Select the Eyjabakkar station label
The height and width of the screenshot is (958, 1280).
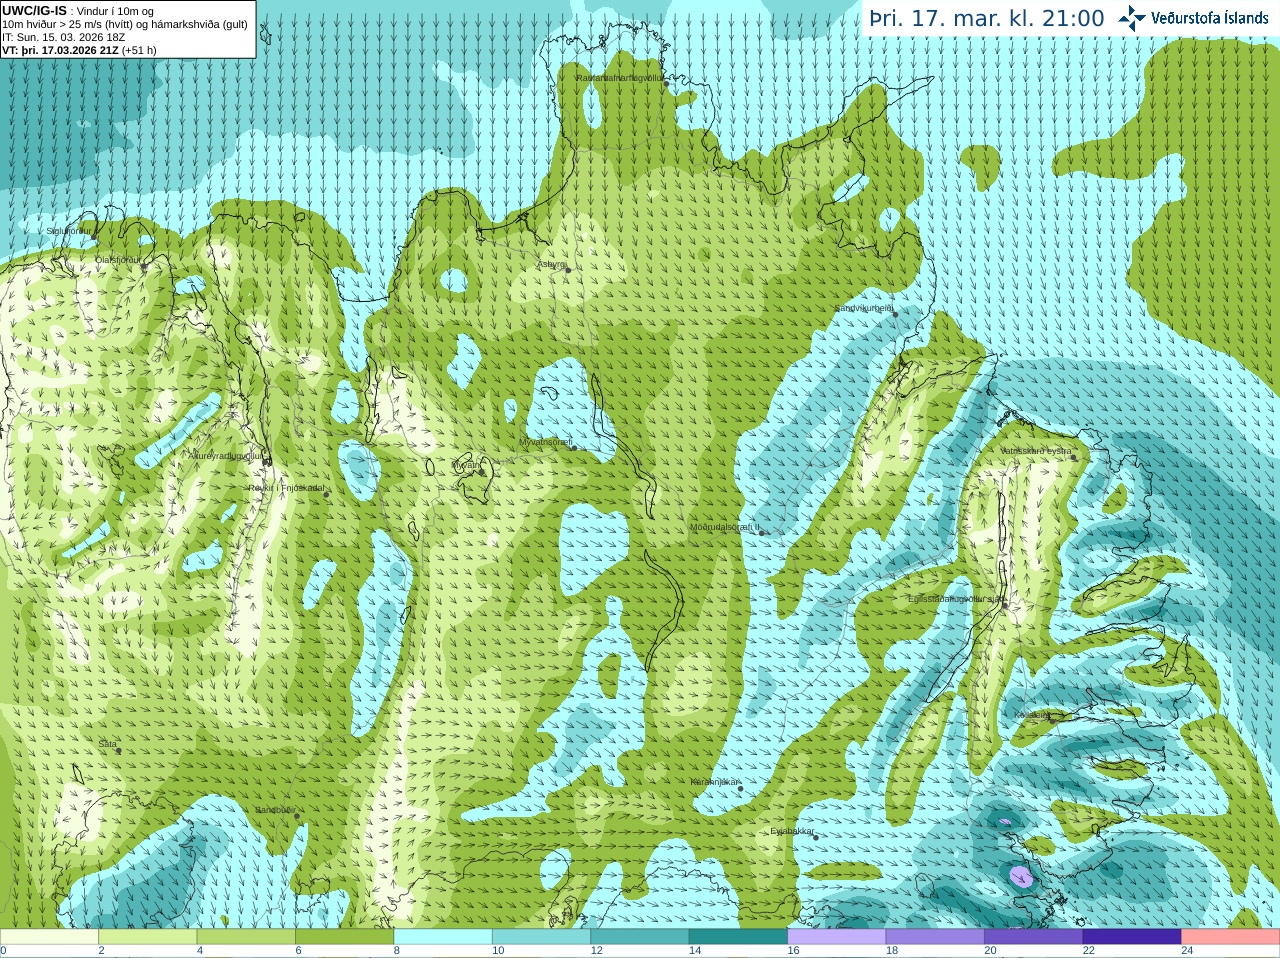(x=792, y=831)
